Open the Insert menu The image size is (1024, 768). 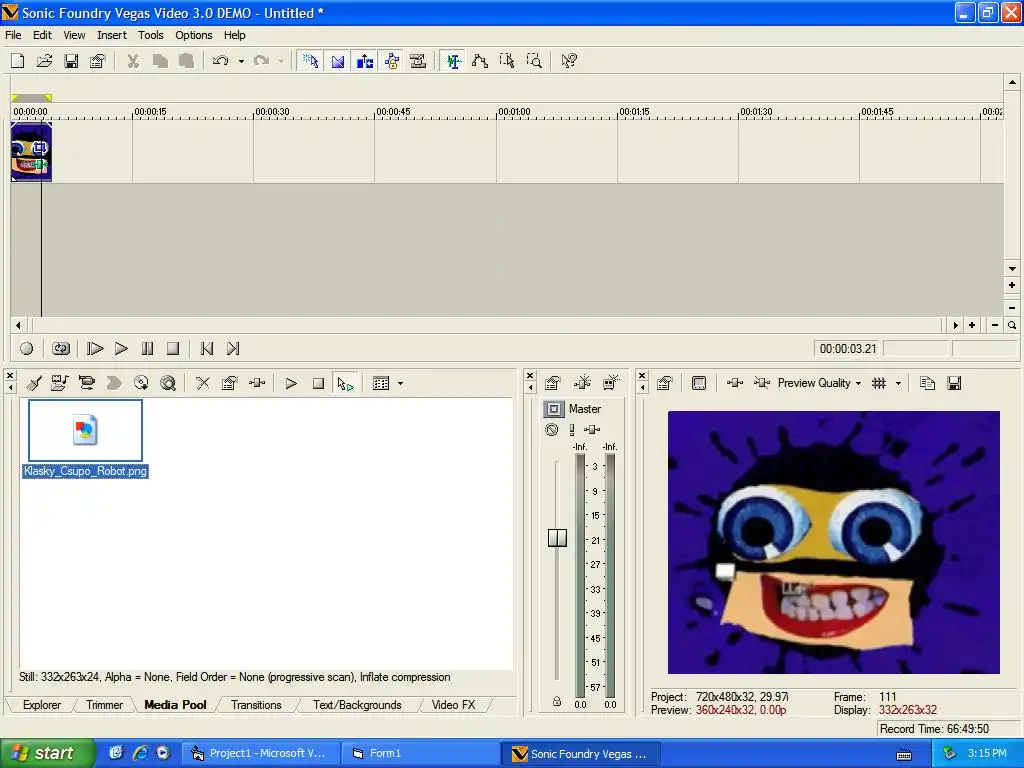[112, 35]
